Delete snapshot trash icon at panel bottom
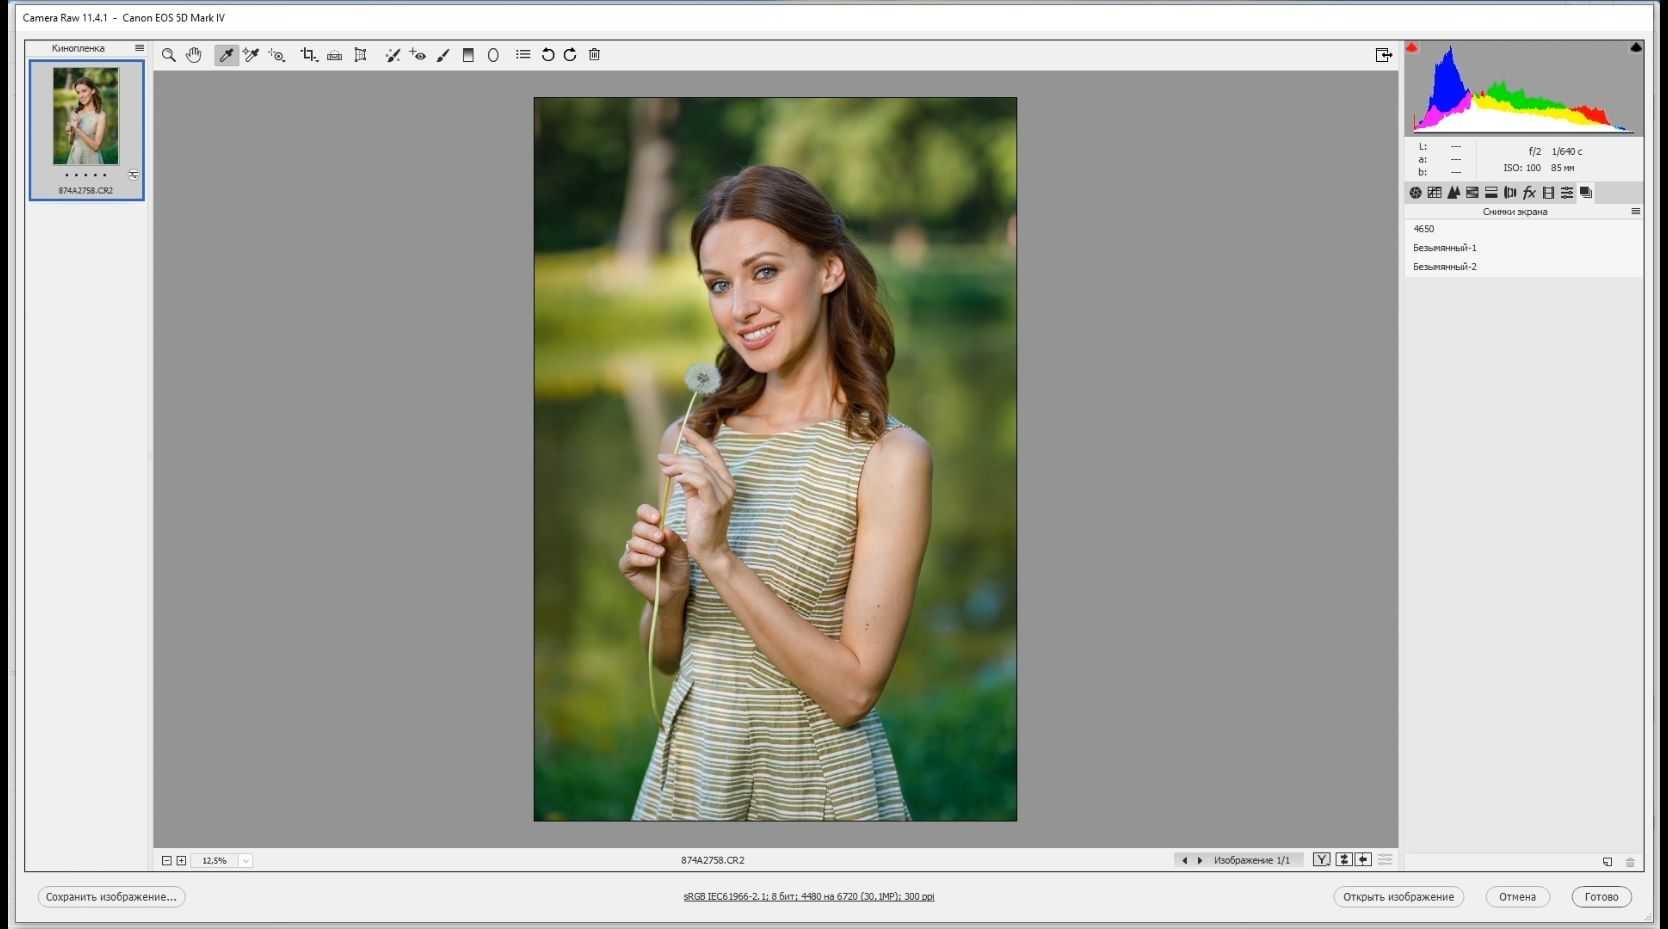The image size is (1668, 929). click(x=1630, y=861)
